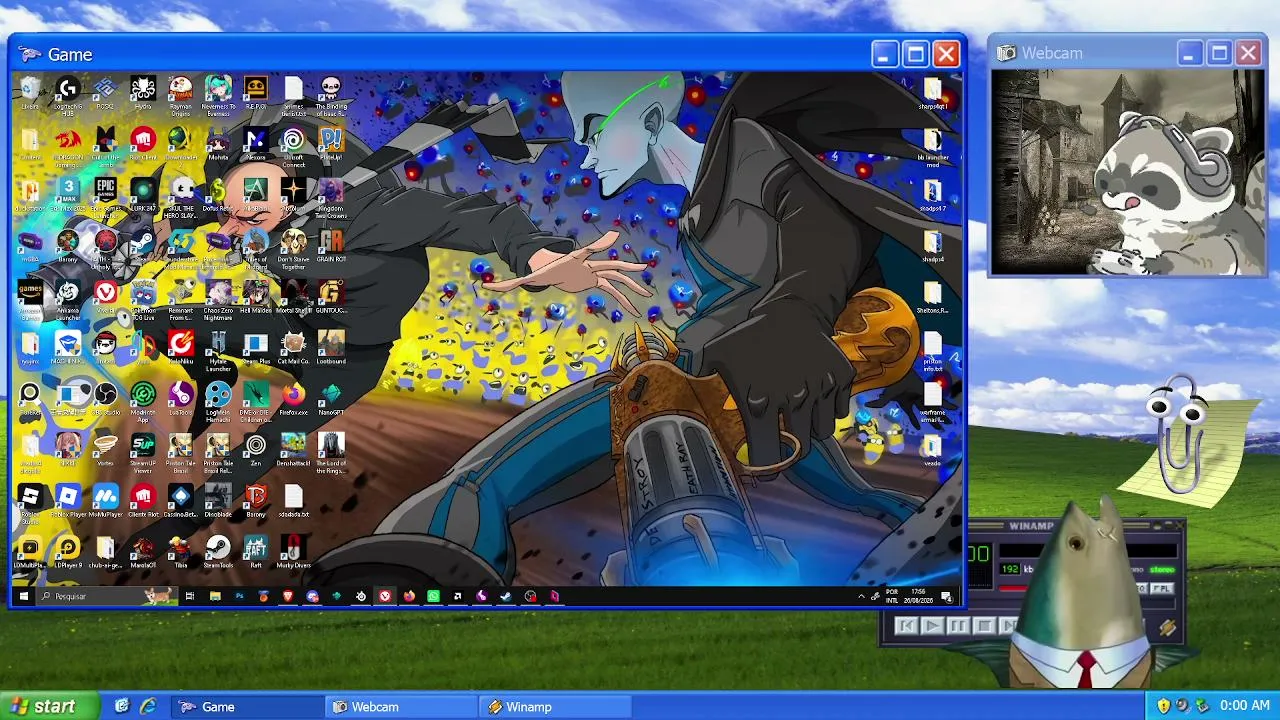1280x720 pixels.
Task: Open the Logitech G HUB desktop icon
Action: (x=67, y=94)
